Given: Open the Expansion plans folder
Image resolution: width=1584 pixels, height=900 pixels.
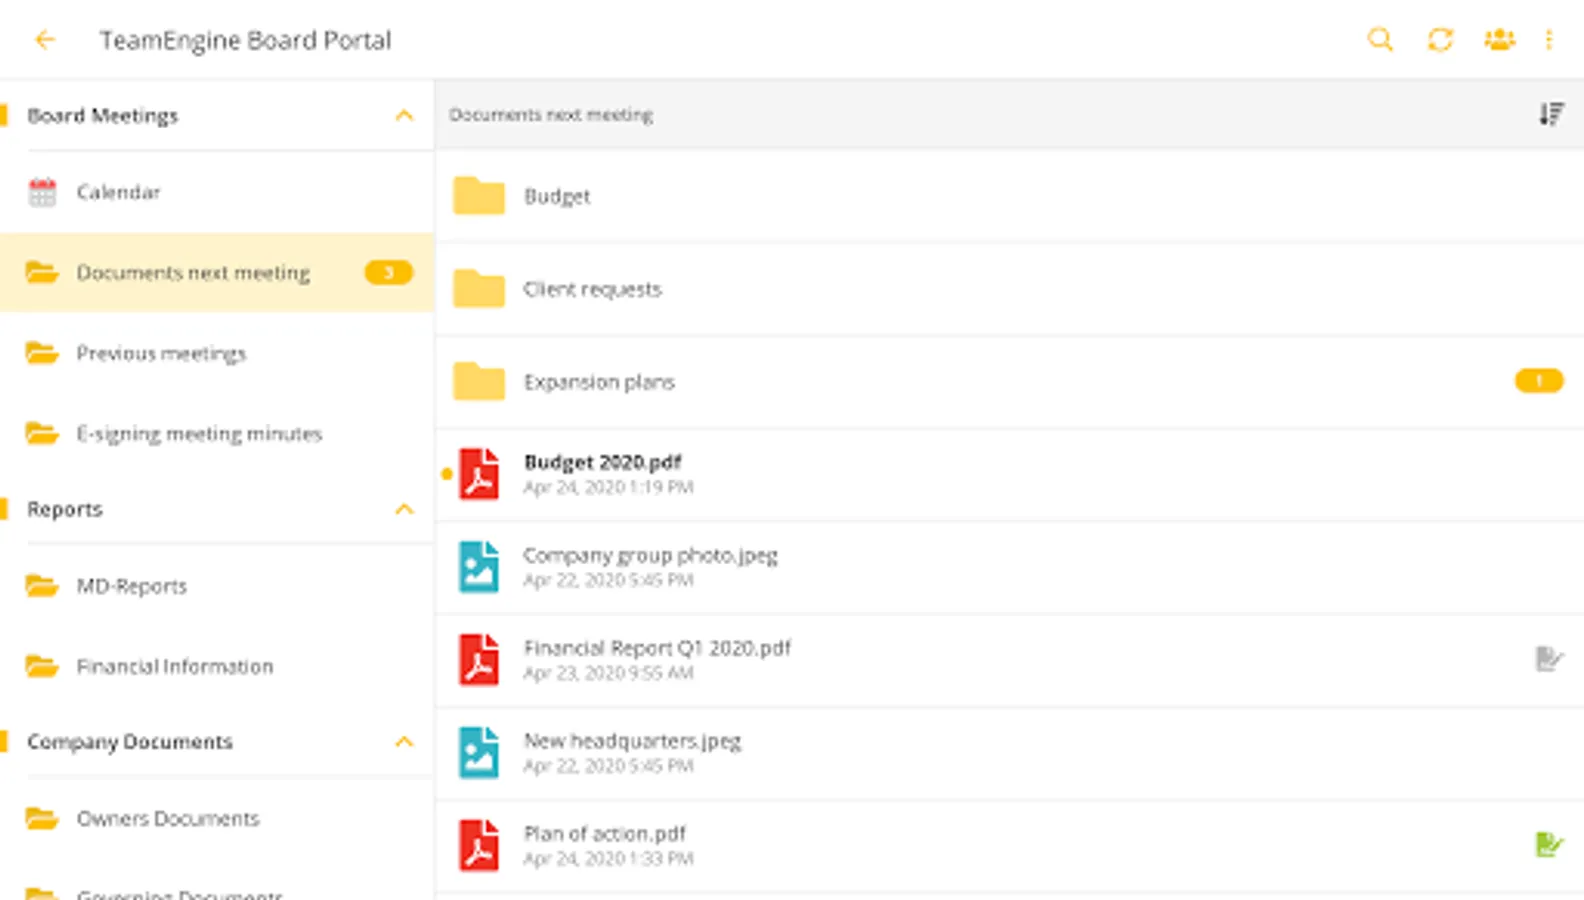Looking at the screenshot, I should [x=599, y=382].
